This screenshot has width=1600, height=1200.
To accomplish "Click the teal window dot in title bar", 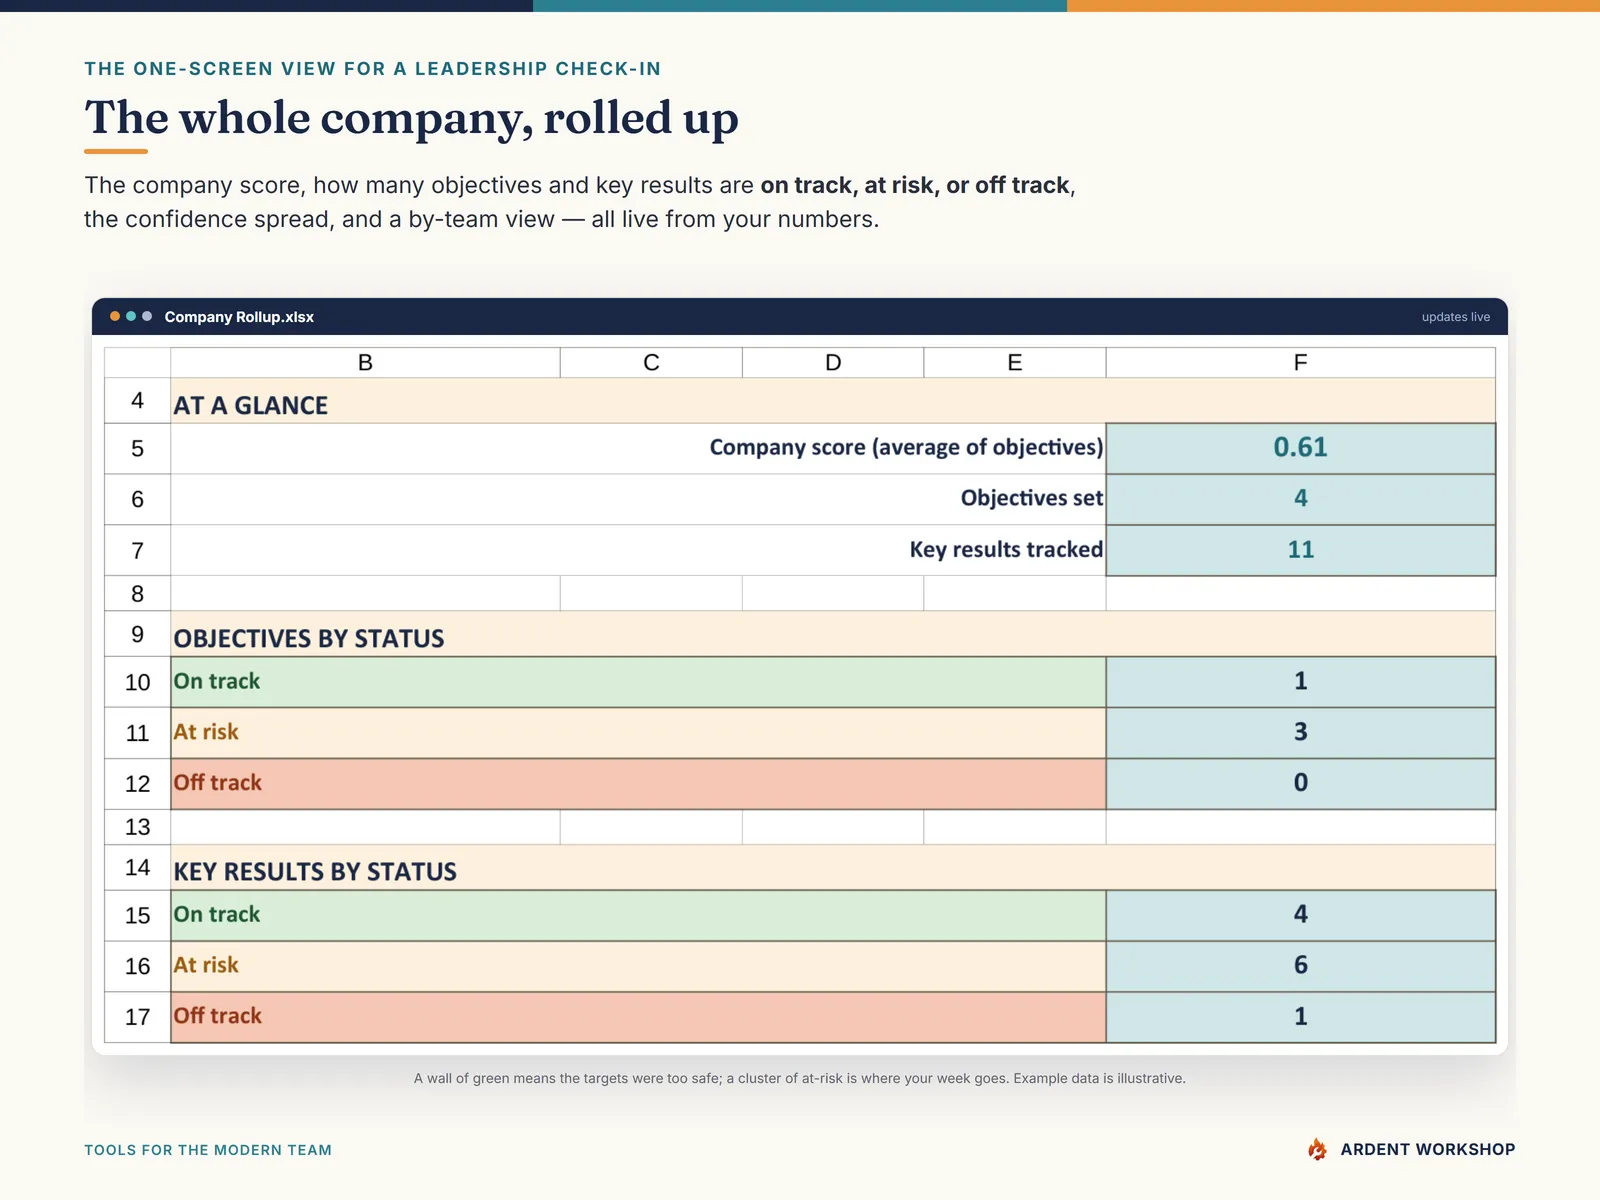I will [x=131, y=316].
